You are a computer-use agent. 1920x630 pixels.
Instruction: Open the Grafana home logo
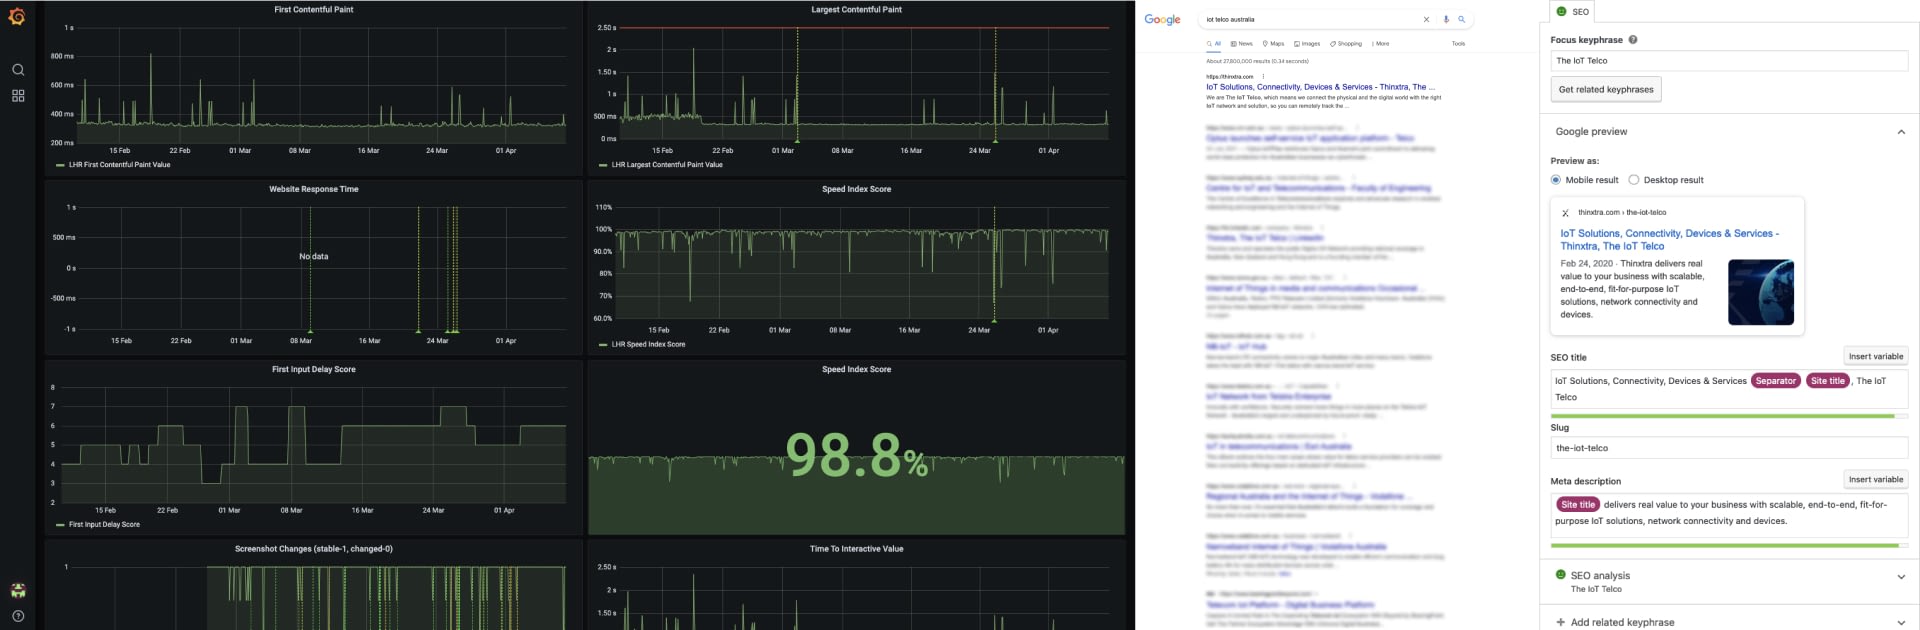tap(17, 17)
